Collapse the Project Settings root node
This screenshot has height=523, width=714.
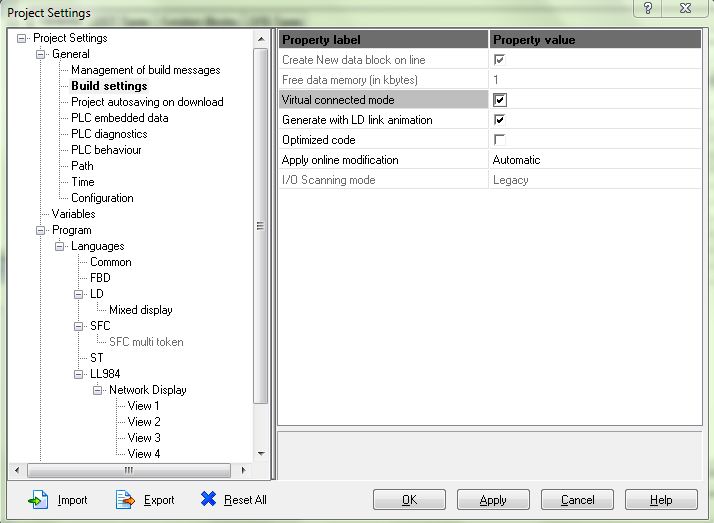tap(21, 39)
